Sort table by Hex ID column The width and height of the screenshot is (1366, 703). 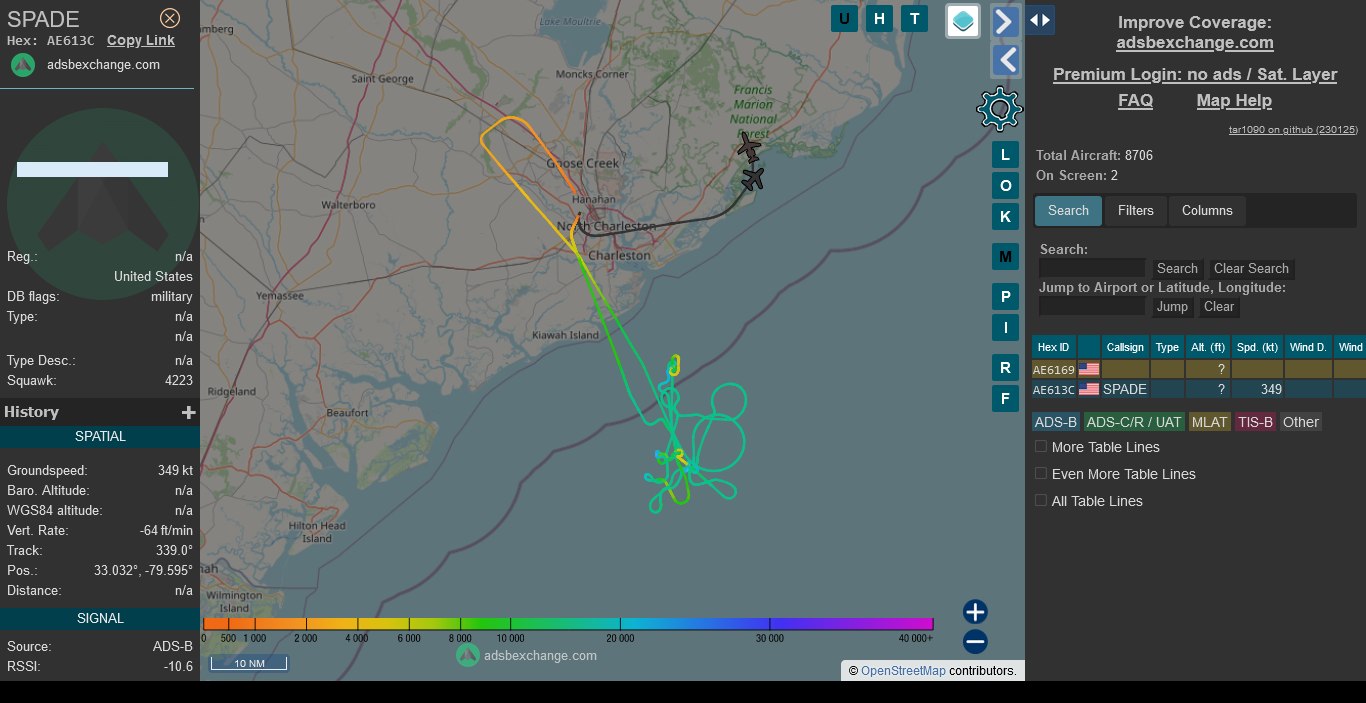(x=1054, y=347)
